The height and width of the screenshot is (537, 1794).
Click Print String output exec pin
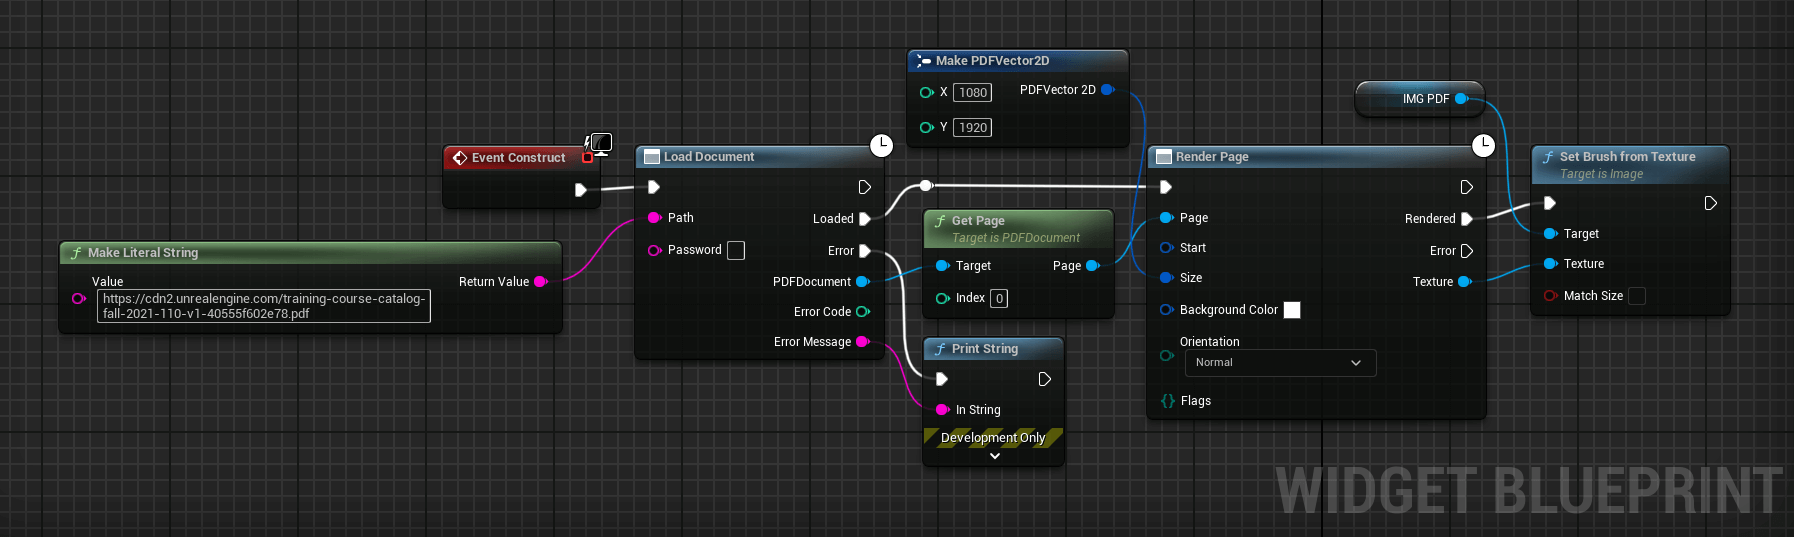coord(1044,379)
